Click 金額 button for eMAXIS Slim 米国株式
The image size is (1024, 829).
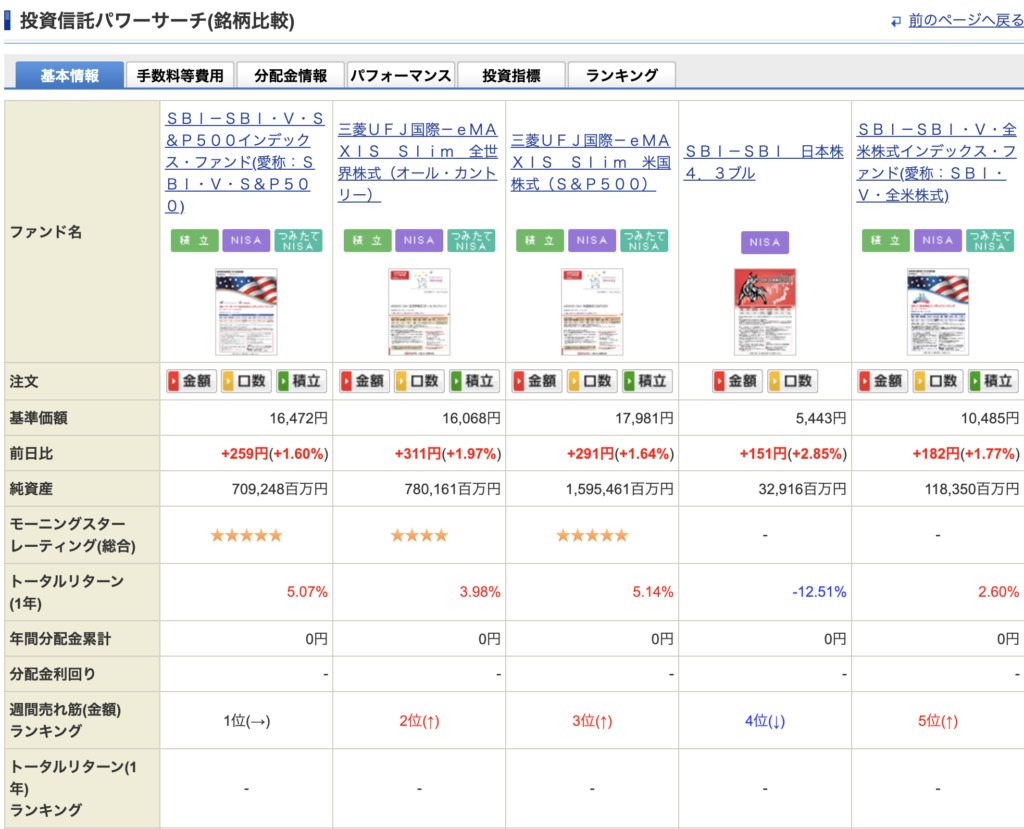tap(537, 381)
